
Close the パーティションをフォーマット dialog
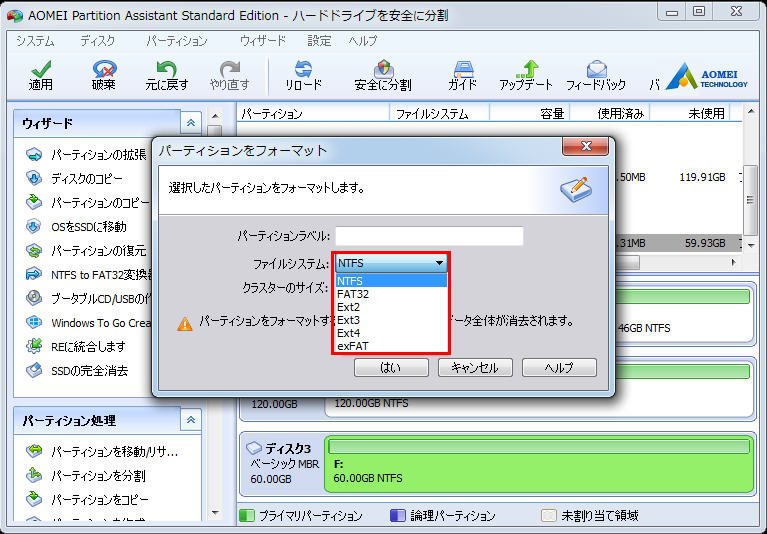[586, 146]
